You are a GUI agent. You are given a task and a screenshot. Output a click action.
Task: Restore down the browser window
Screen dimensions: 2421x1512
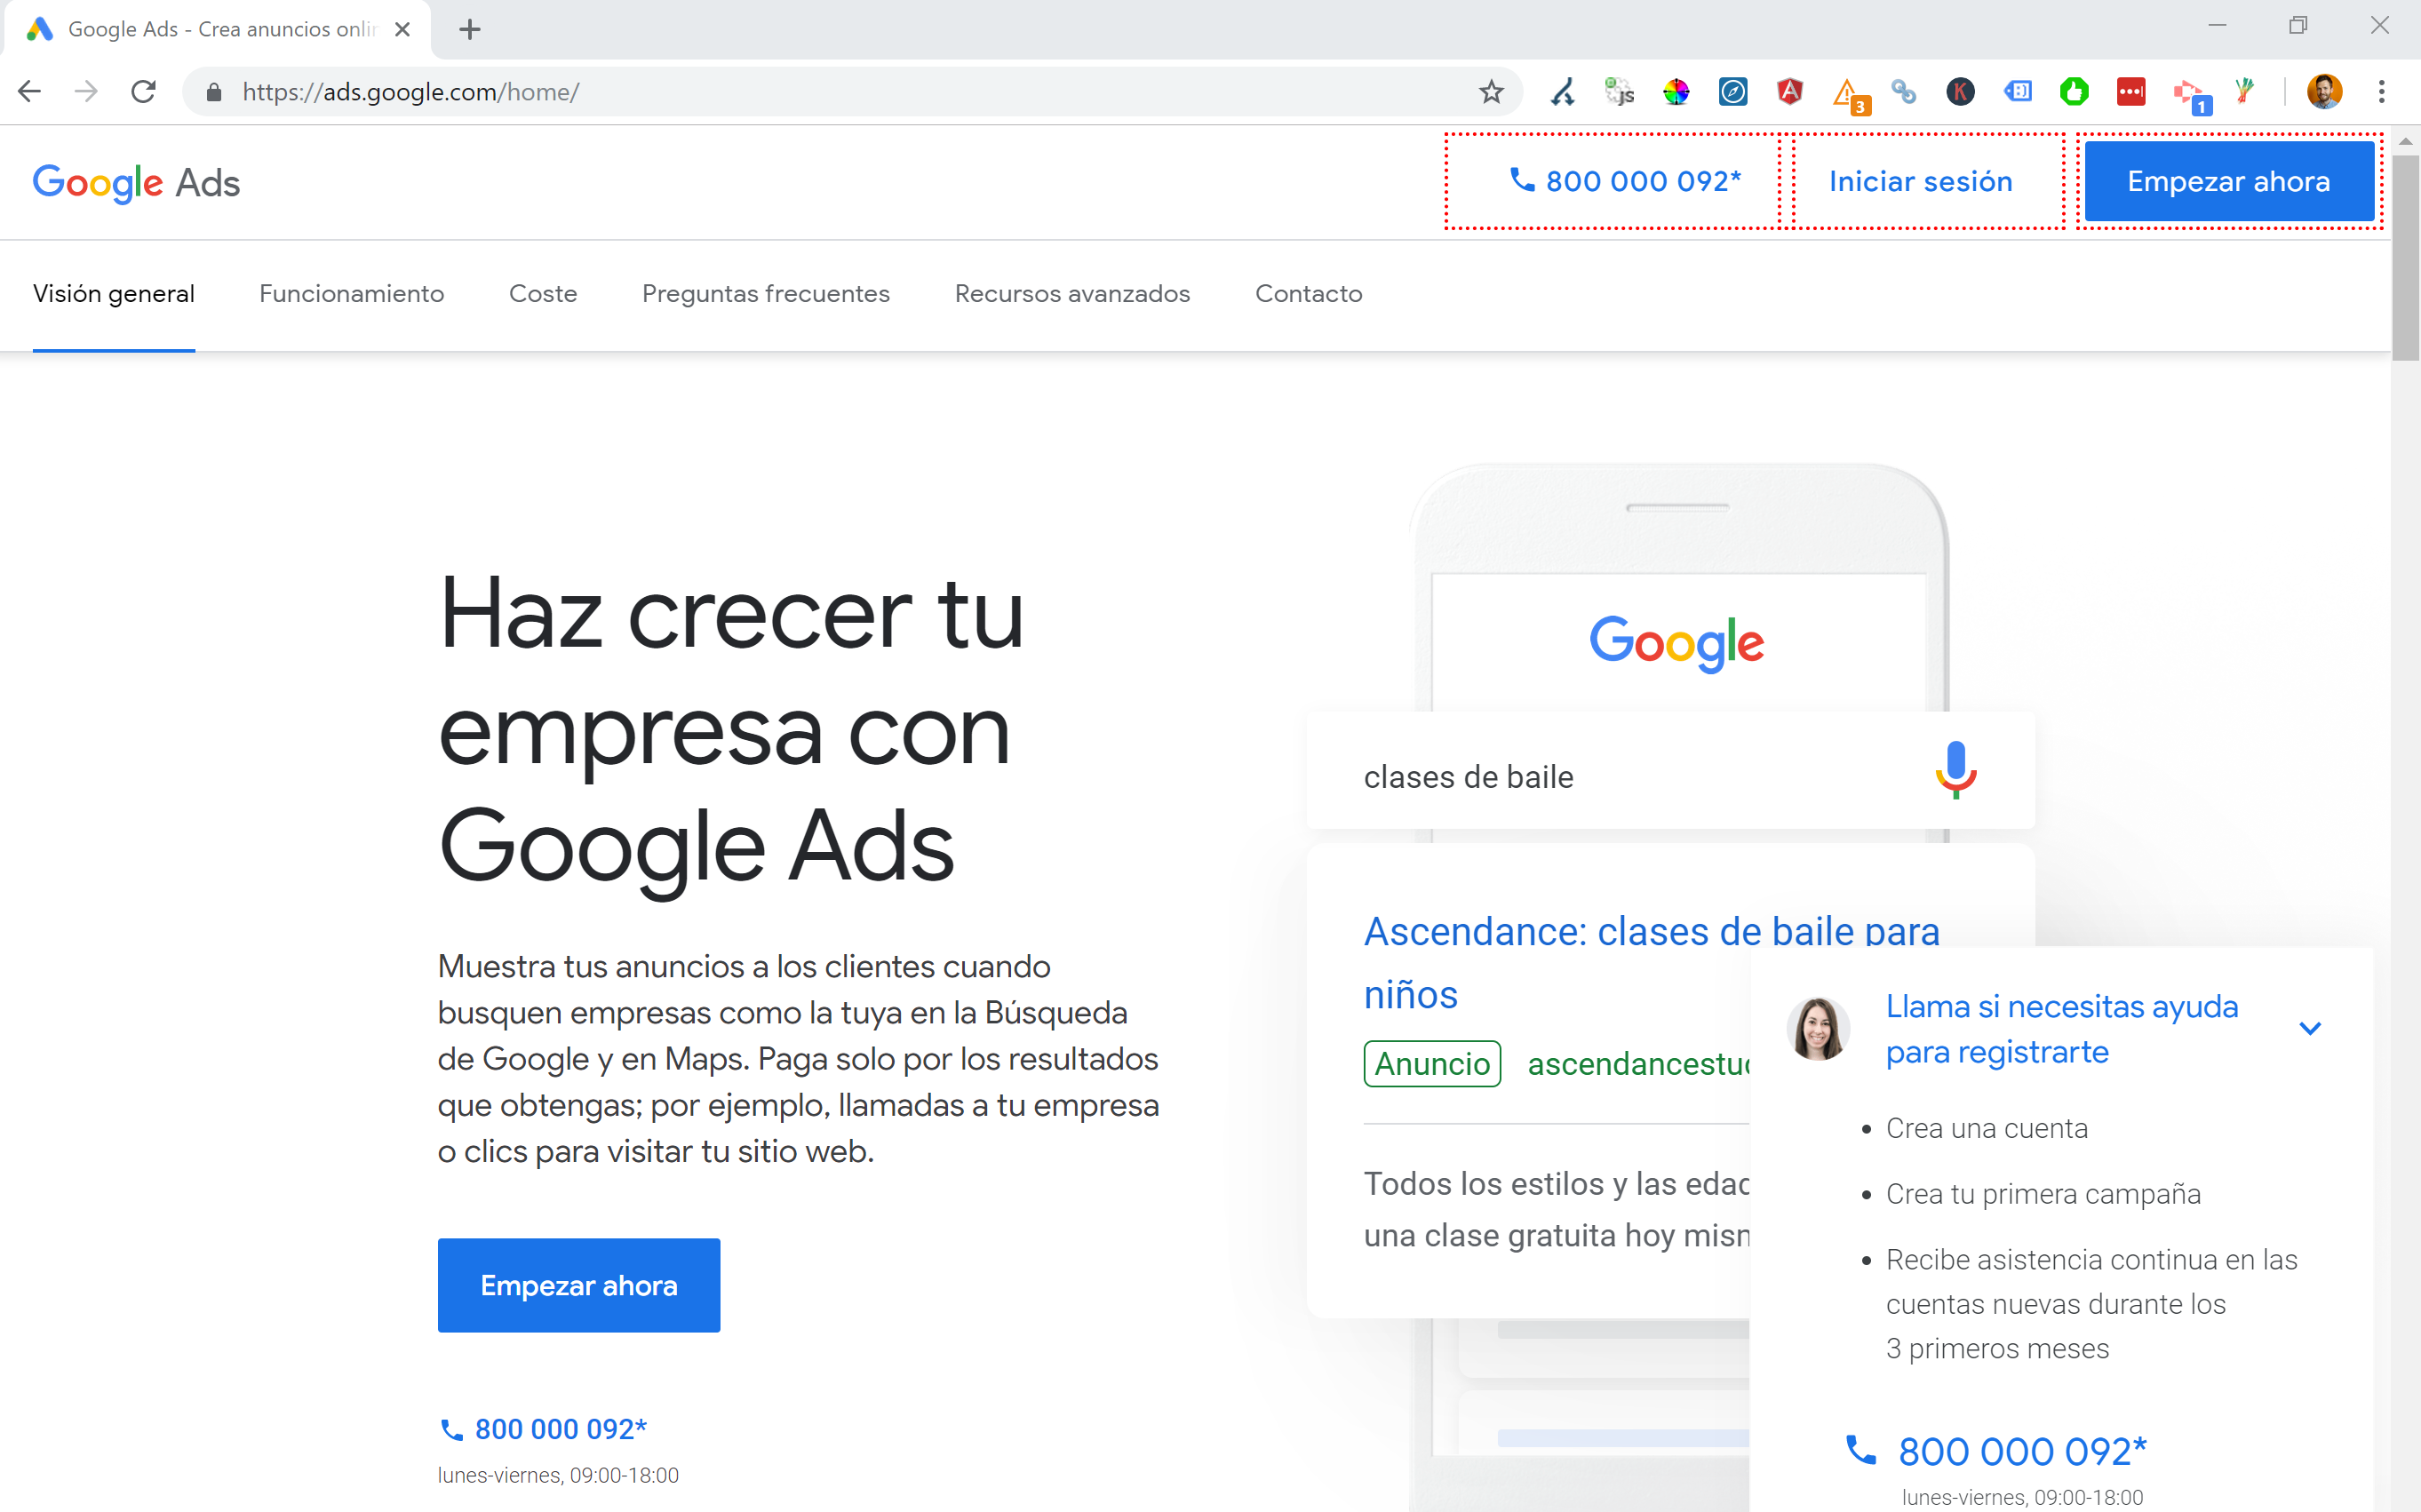click(x=2298, y=26)
